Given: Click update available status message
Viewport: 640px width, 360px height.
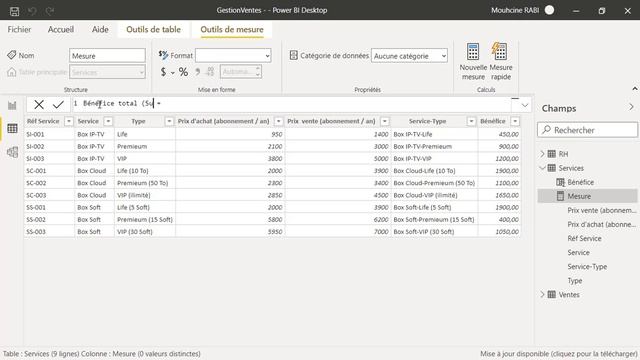Looking at the screenshot, I should click(x=558, y=354).
